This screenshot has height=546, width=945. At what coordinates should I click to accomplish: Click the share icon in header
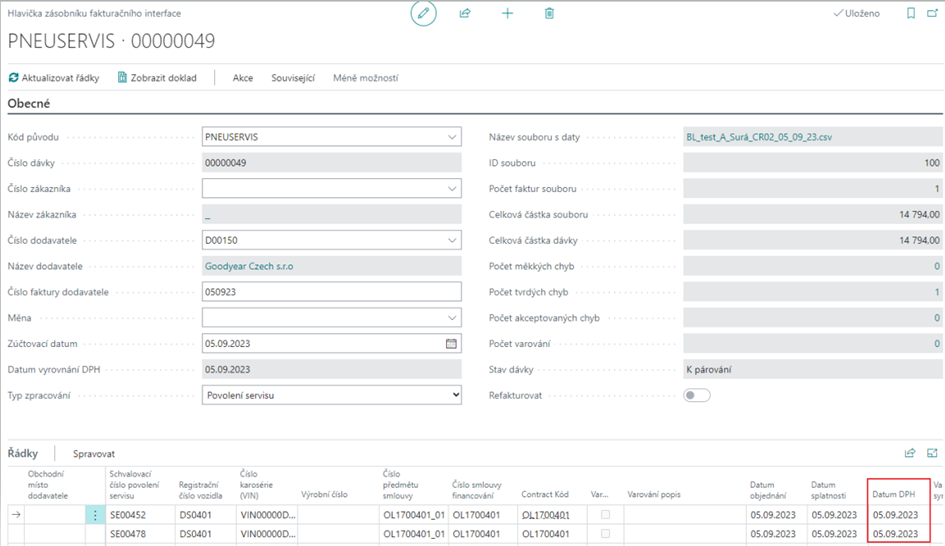[465, 13]
